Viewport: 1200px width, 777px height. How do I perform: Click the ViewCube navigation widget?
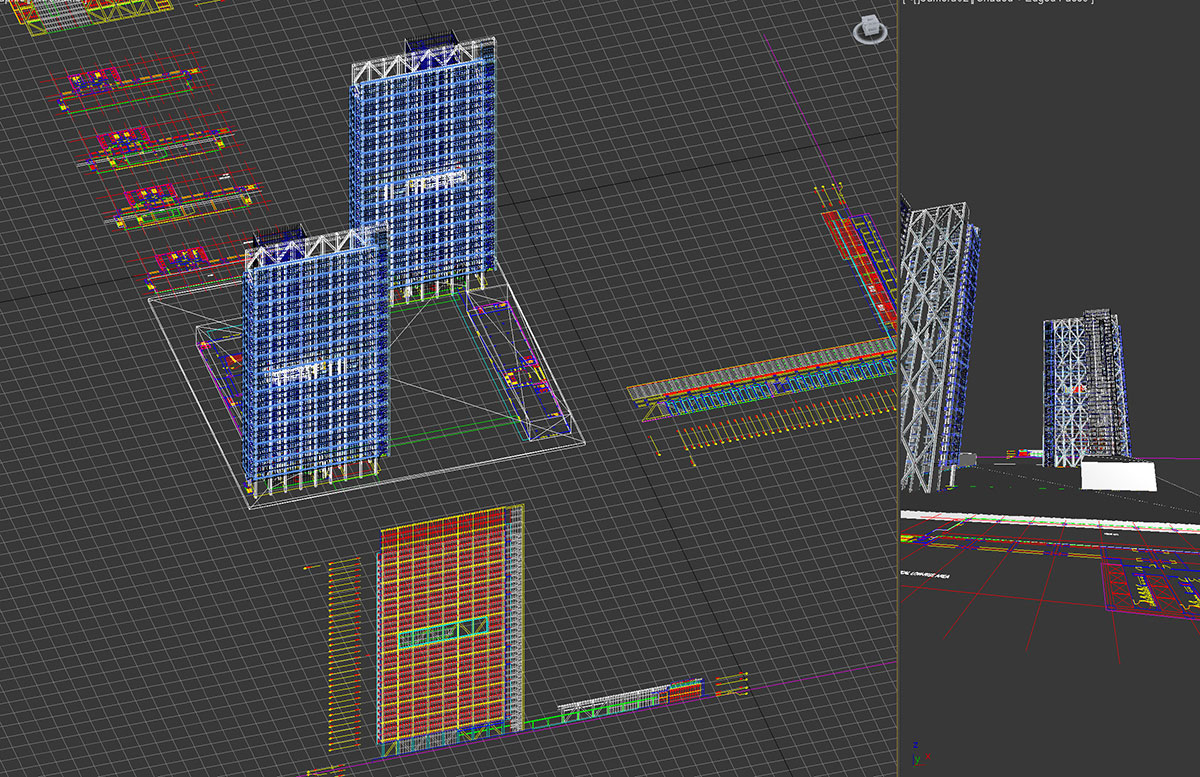(x=870, y=30)
